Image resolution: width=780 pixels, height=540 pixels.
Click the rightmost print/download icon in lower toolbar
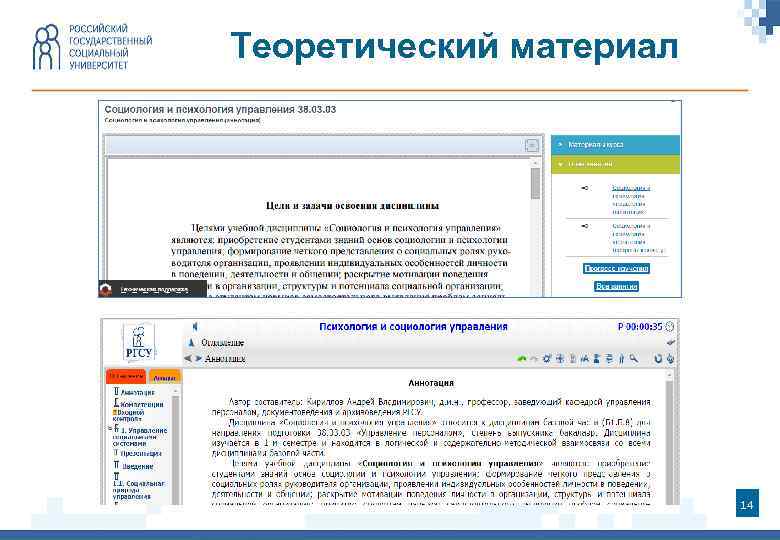point(671,359)
